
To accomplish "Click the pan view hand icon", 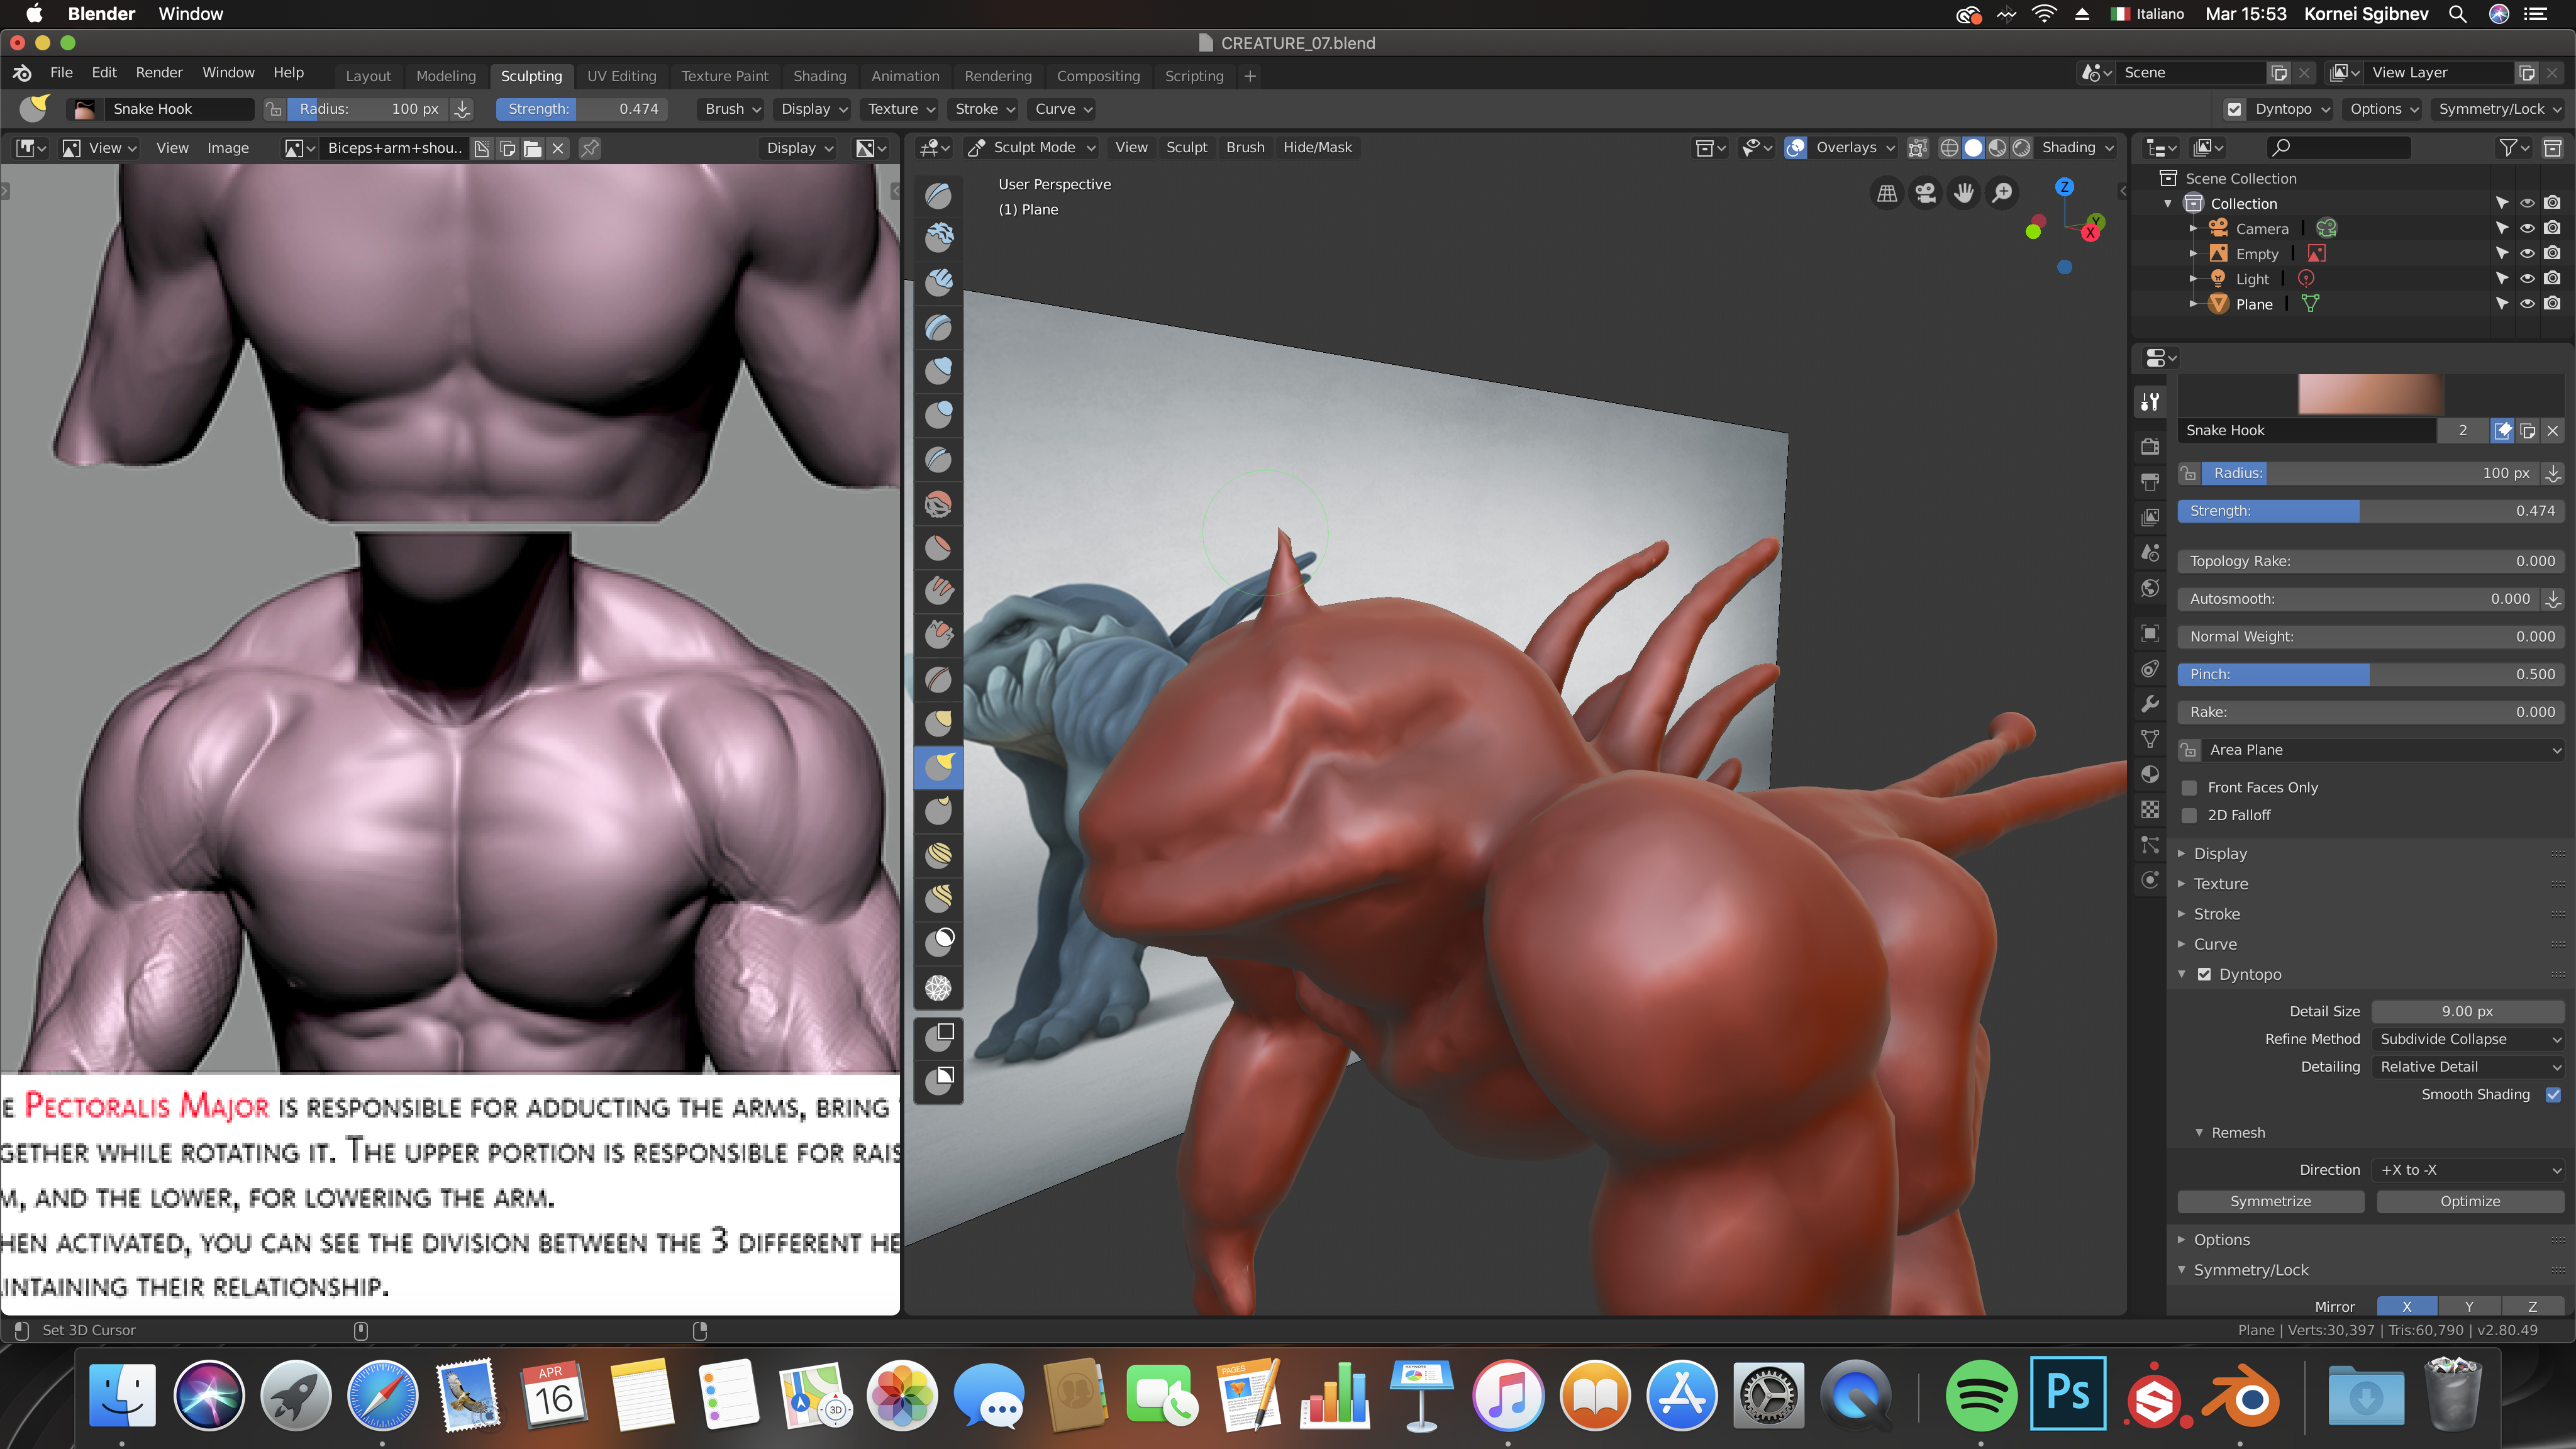I will [x=1964, y=193].
